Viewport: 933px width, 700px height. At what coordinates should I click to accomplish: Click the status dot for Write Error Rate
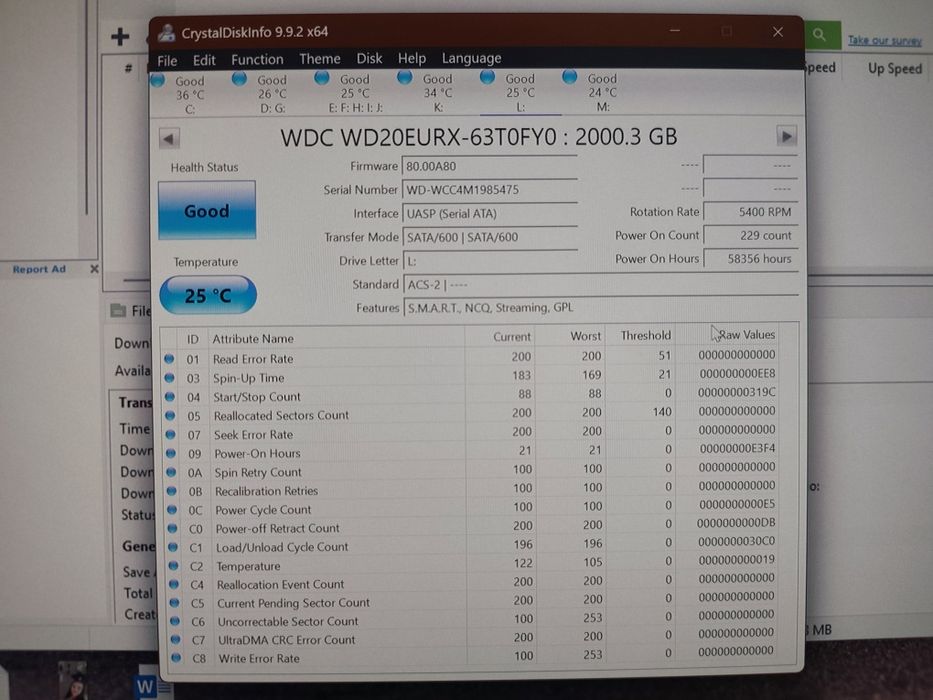pos(176,658)
